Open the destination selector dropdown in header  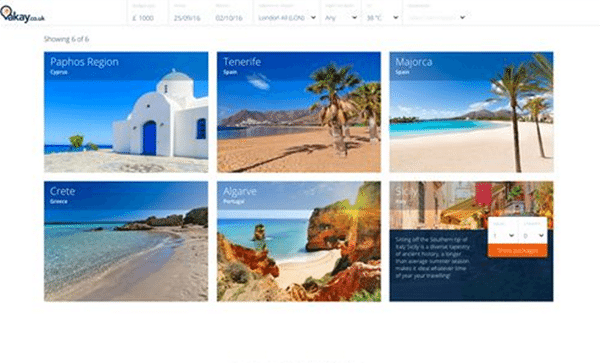click(436, 13)
